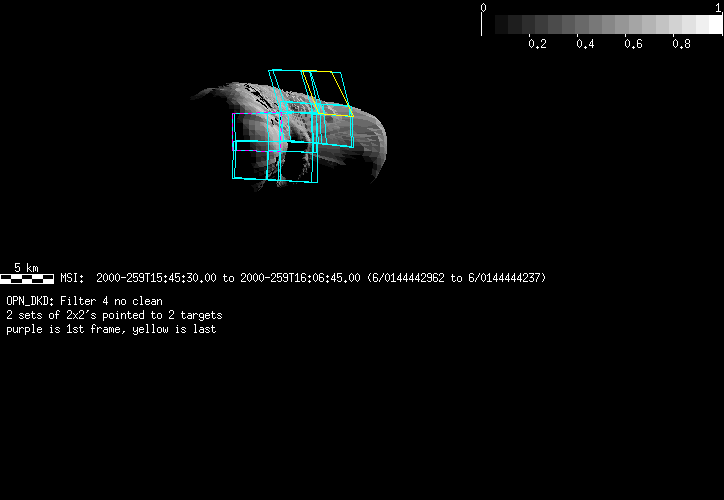The image size is (724, 500).
Task: Click the 'OPN_DKD: Filter 4 no clean' line
Action: click(84, 301)
